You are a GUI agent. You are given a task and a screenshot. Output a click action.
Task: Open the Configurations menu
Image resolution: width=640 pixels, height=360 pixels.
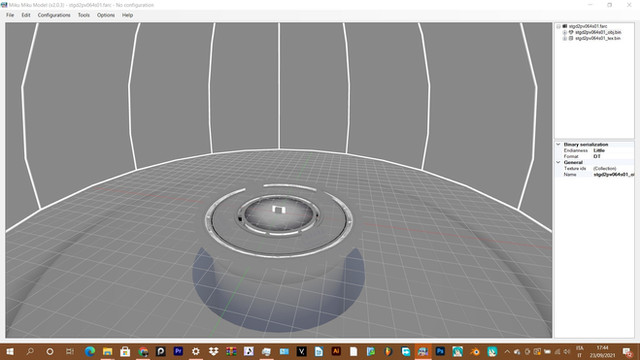click(54, 15)
